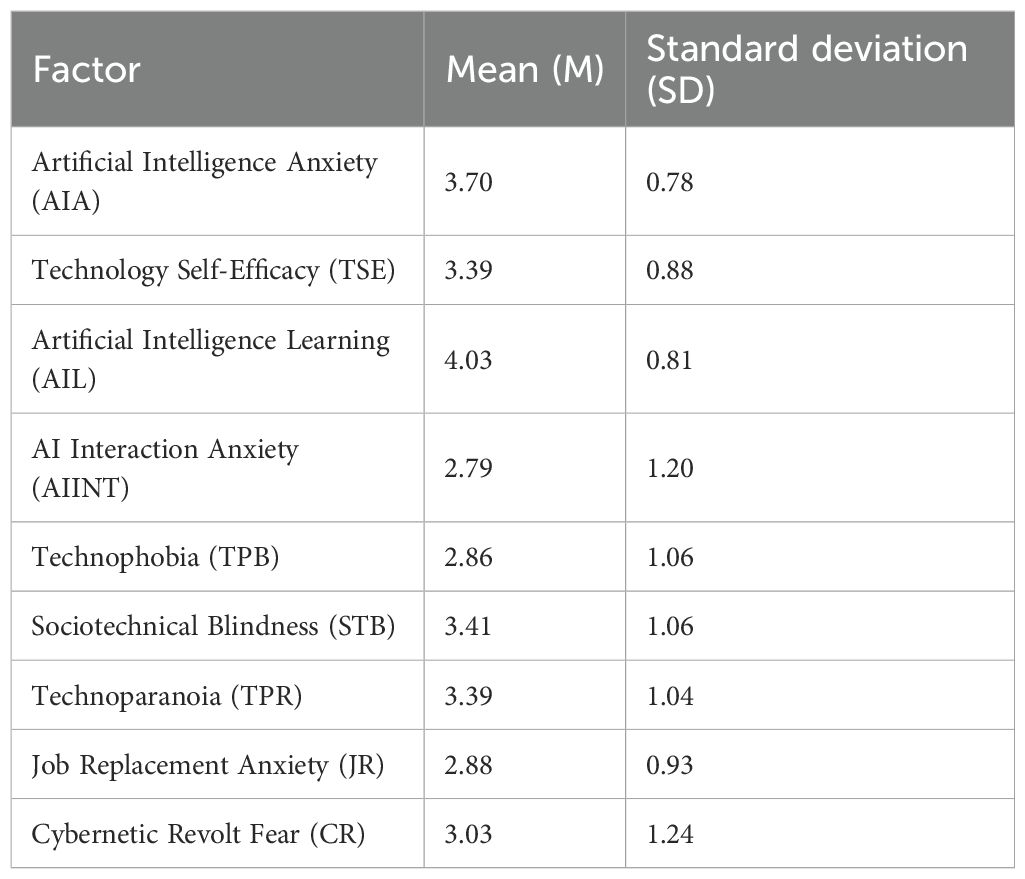
Task: Click the standard deviation value 0.78
Action: click(x=671, y=182)
